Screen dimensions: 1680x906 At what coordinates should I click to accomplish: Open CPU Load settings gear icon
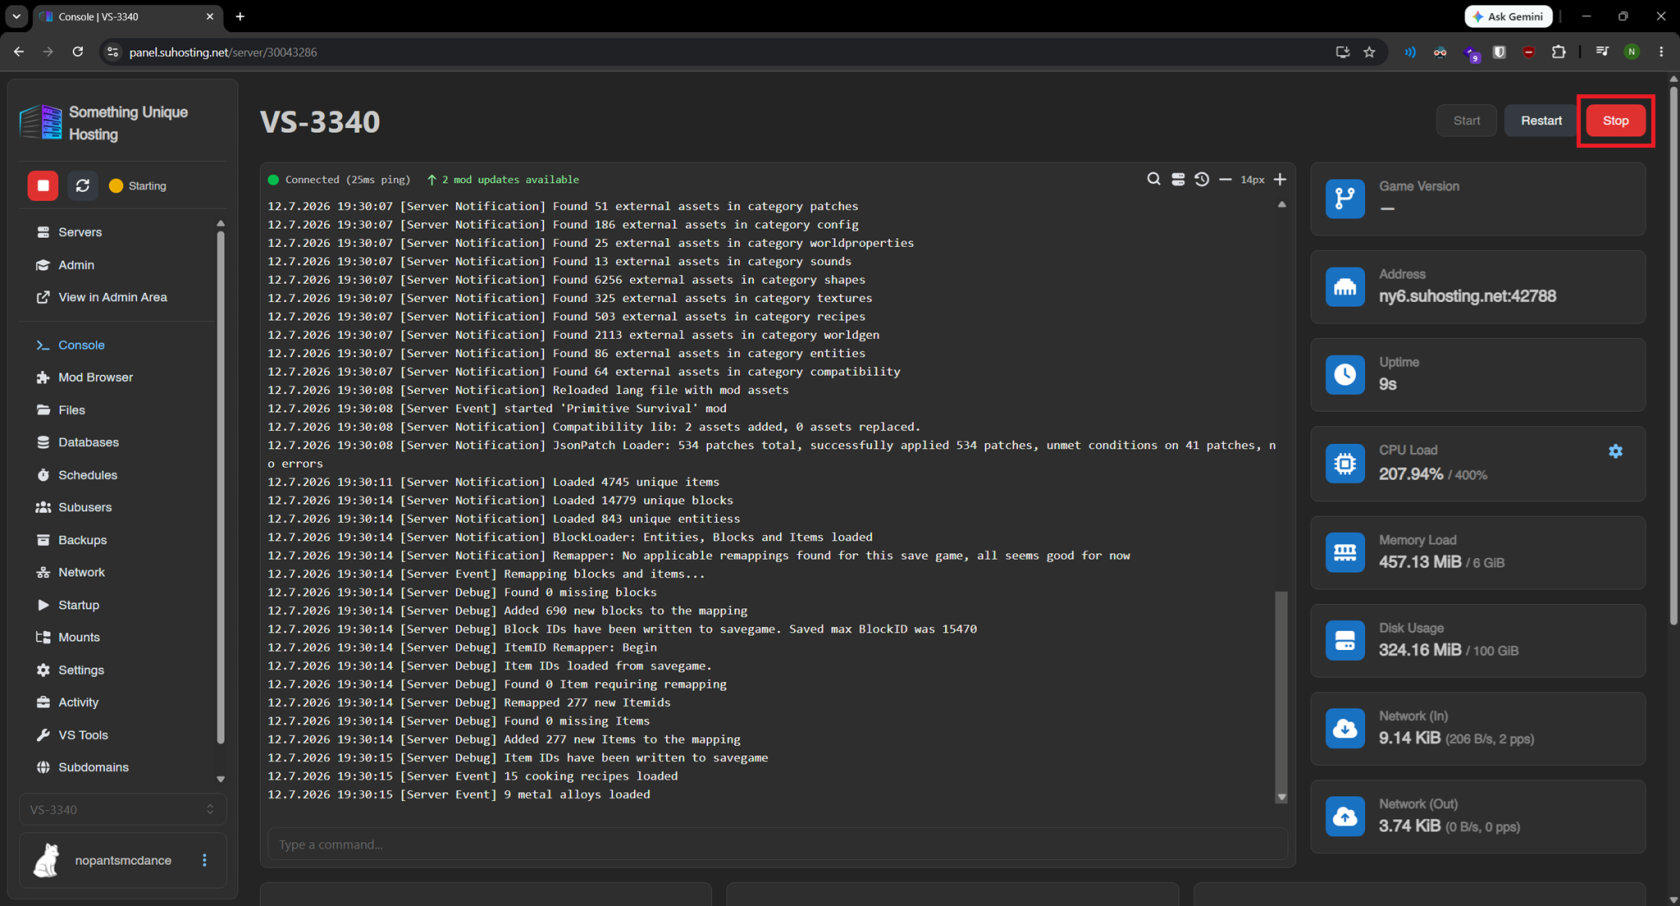click(x=1615, y=451)
